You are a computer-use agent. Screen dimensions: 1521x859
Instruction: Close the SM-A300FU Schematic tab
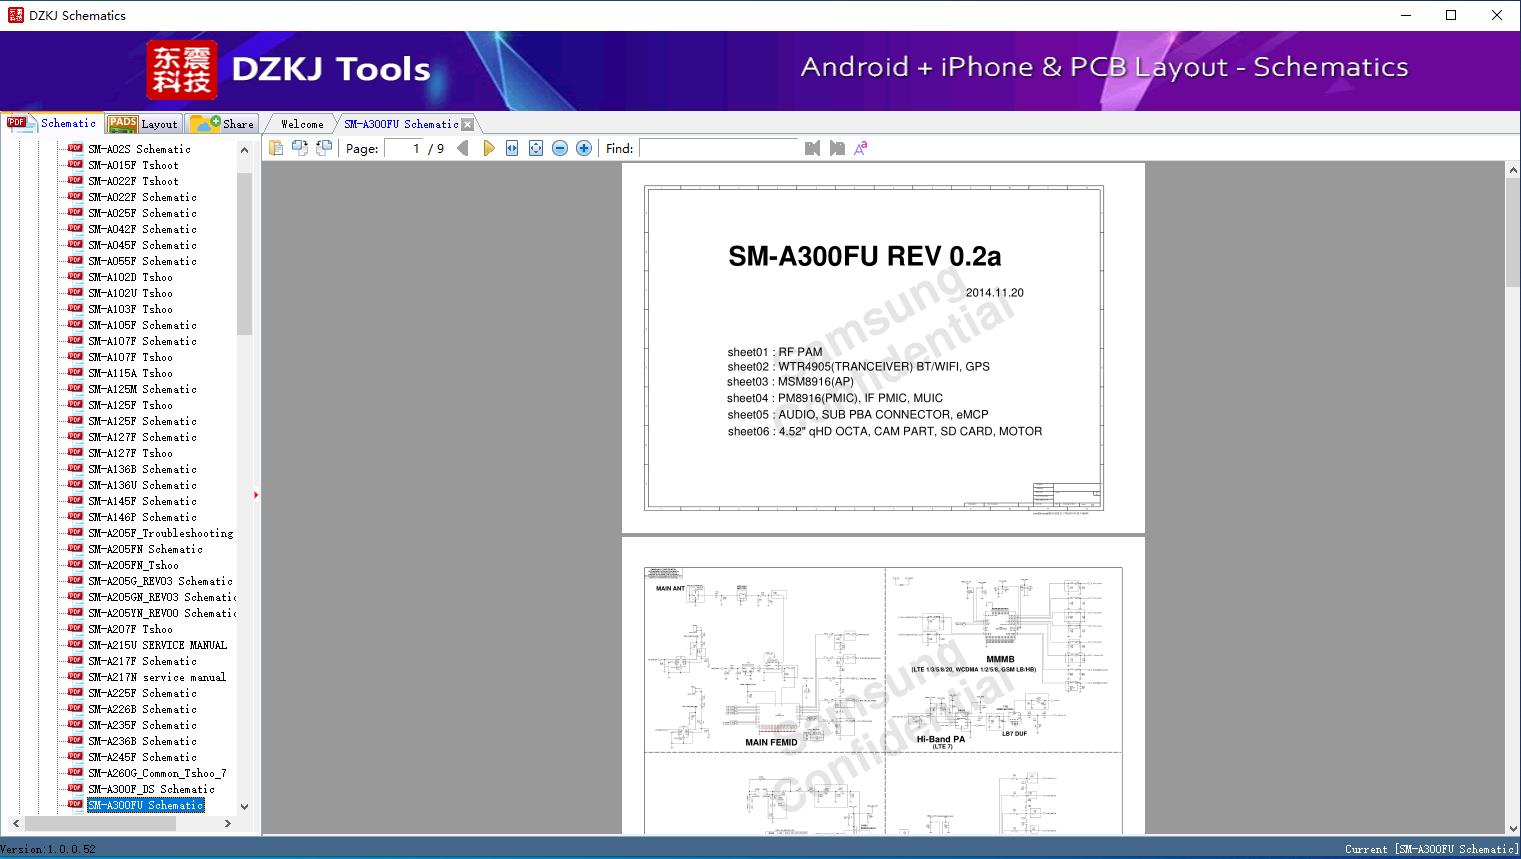tap(468, 124)
